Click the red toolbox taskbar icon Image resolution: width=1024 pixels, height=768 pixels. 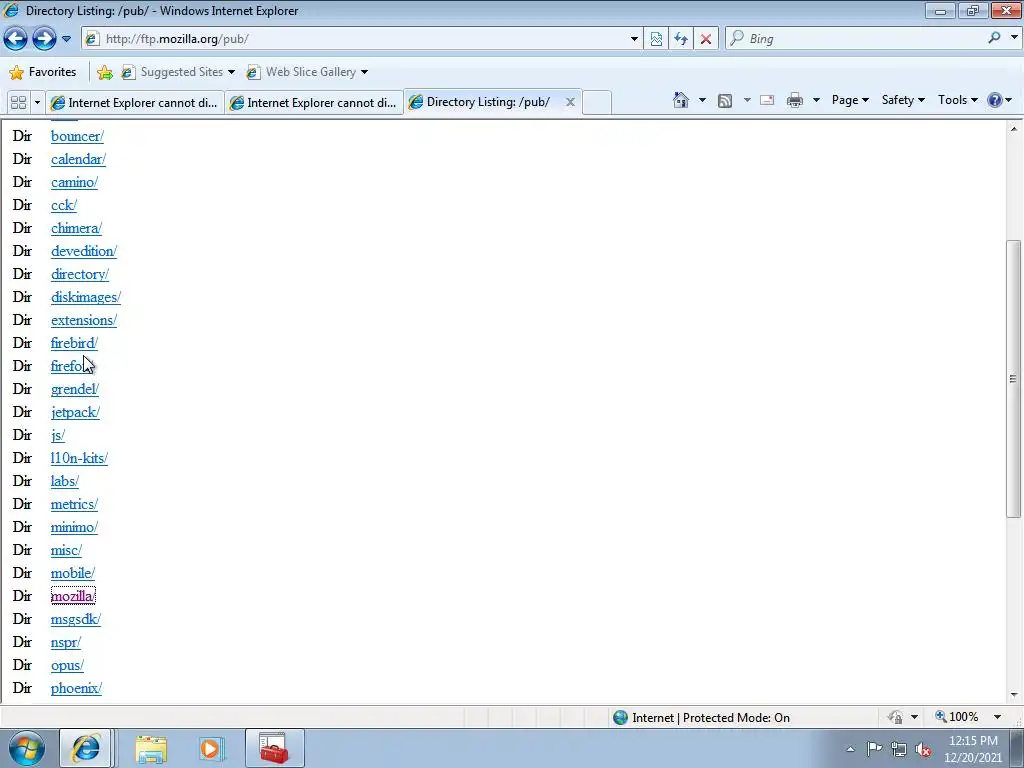pyautogui.click(x=274, y=748)
